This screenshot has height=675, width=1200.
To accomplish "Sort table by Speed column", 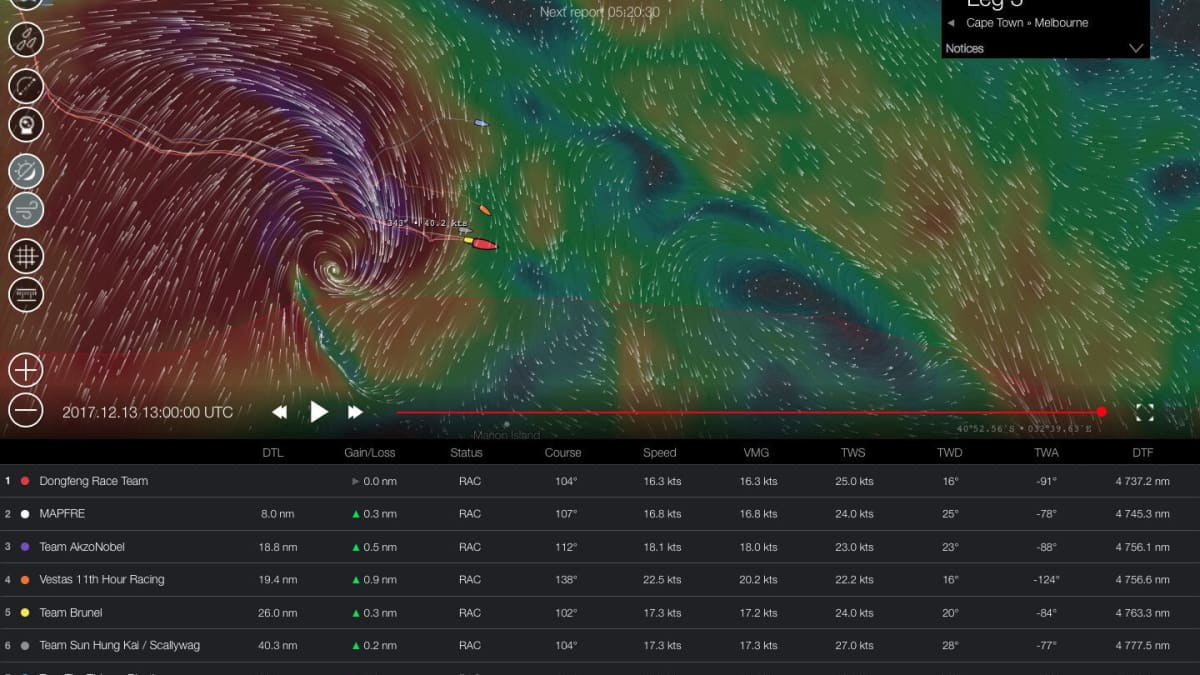I will click(660, 453).
